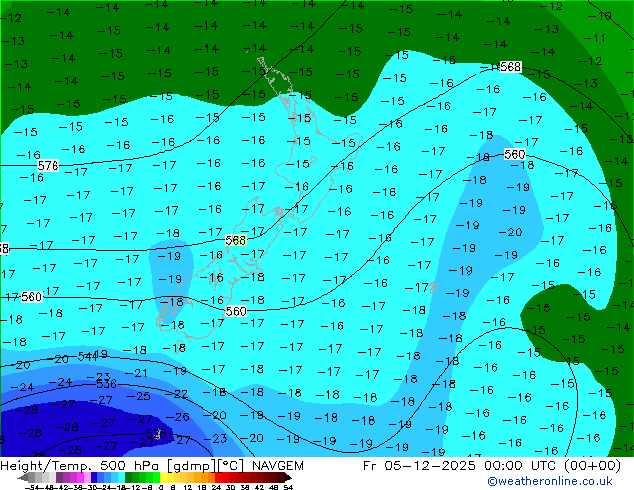Image resolution: width=634 pixels, height=490 pixels.
Task: Click the (00+00) forecast offset text
Action: pos(593,466)
